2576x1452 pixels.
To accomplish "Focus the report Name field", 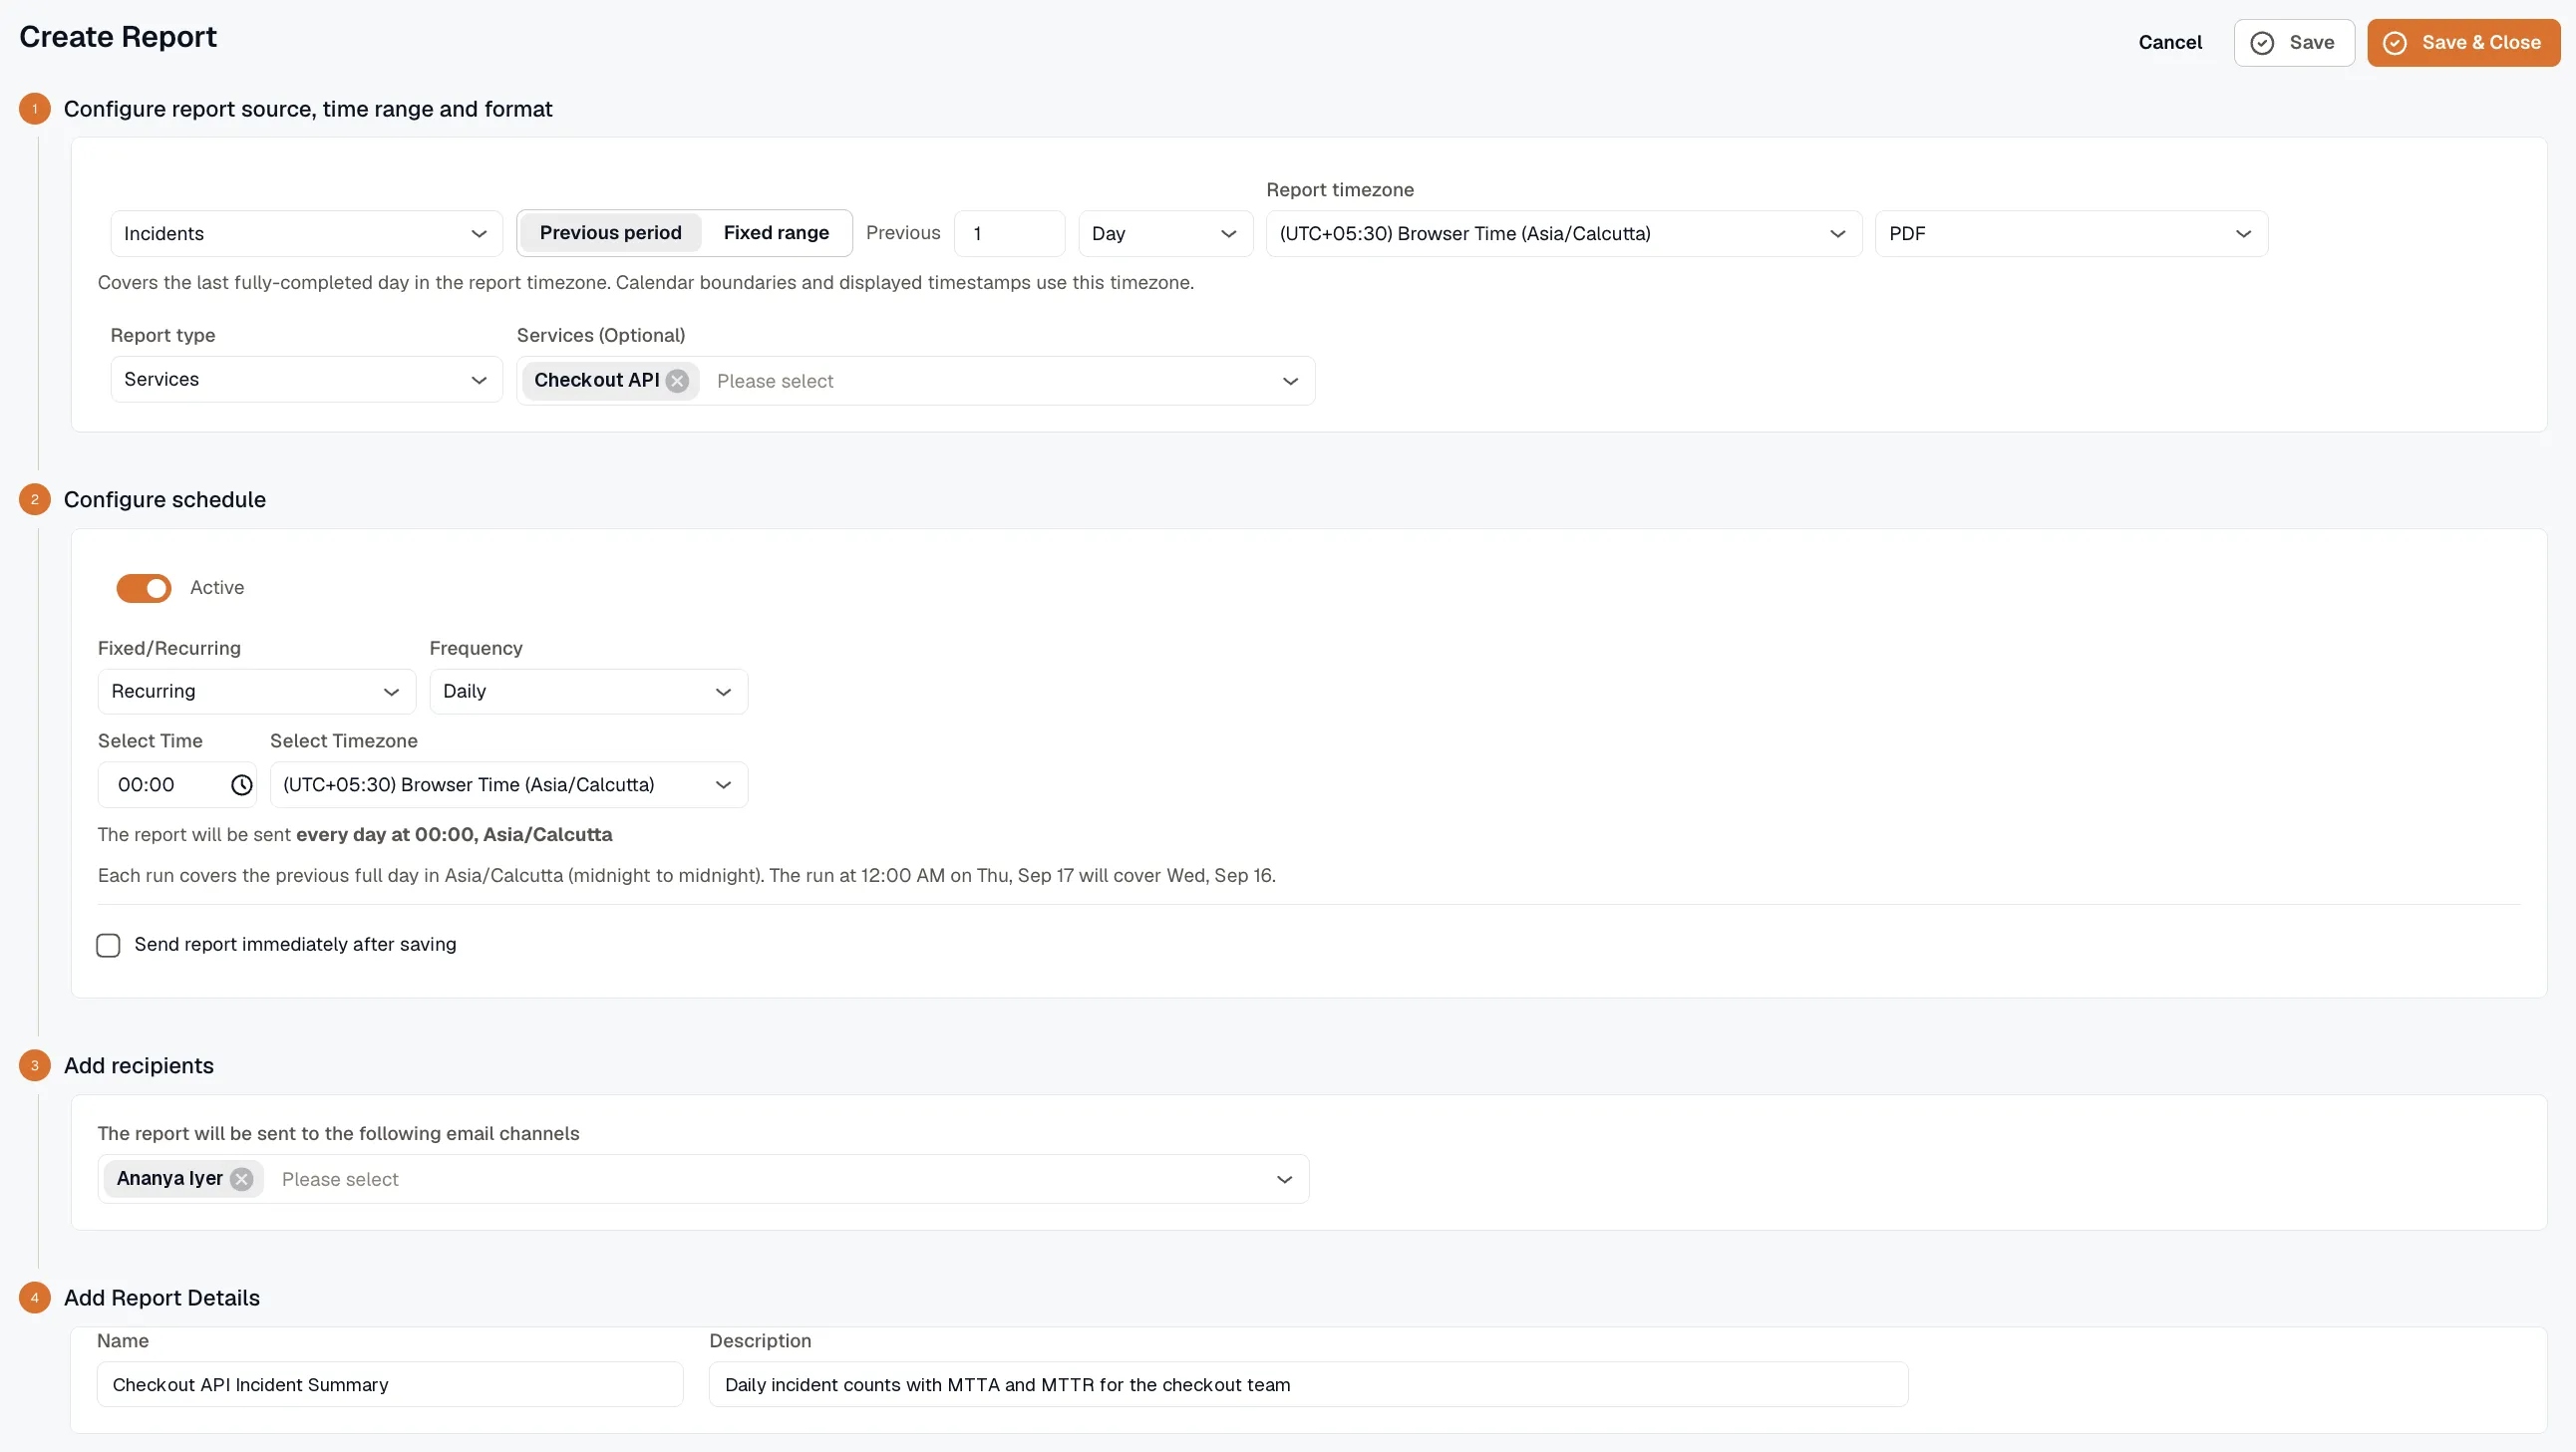I will [x=390, y=1385].
